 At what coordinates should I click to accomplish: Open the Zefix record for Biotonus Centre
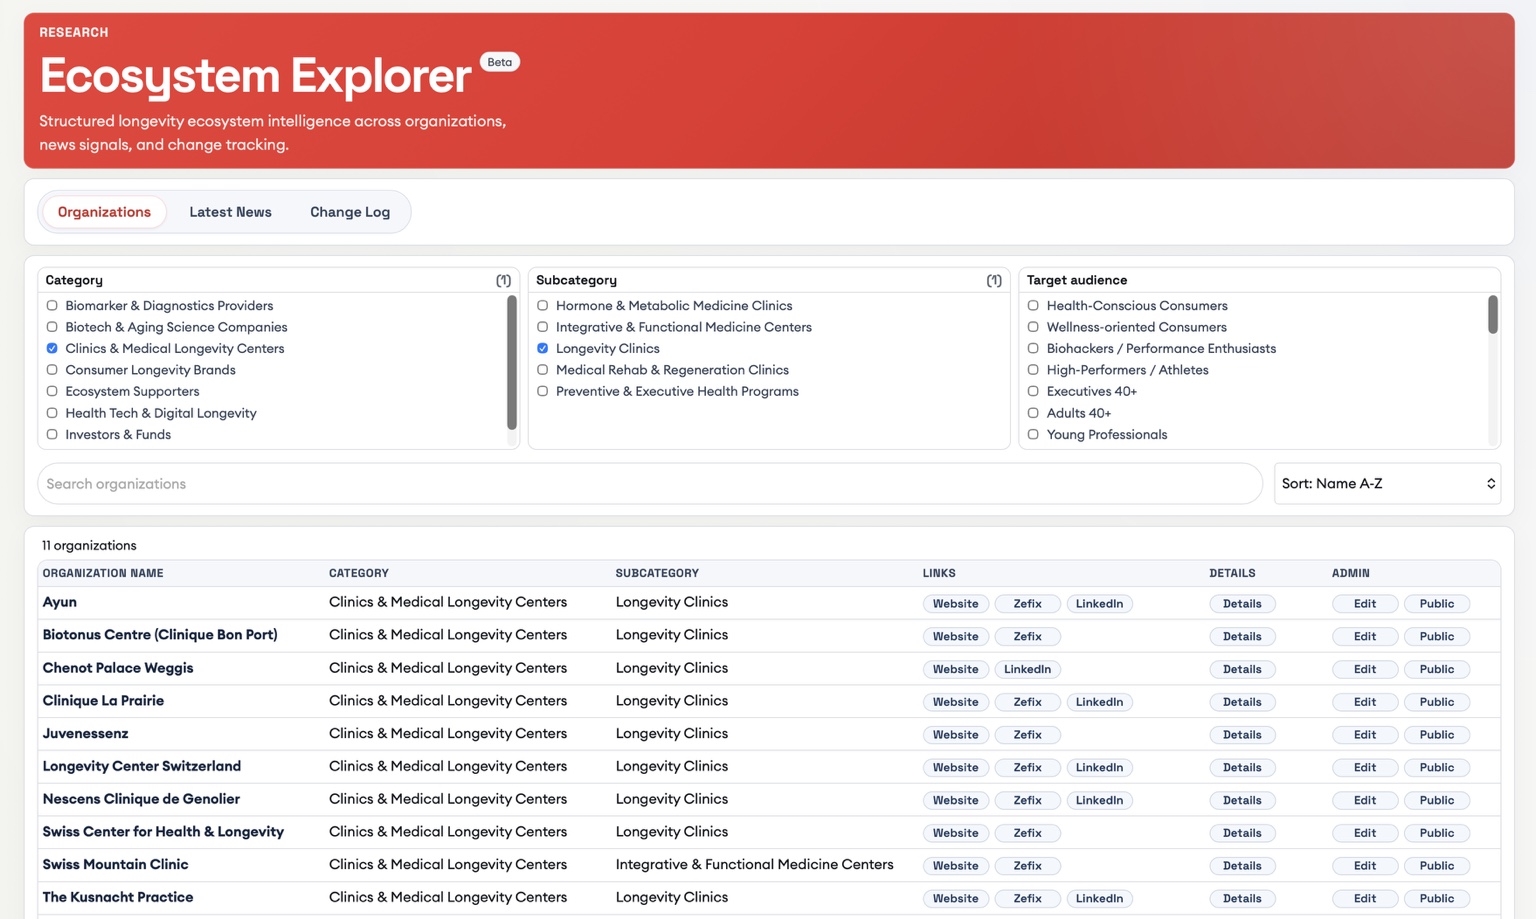click(x=1027, y=636)
